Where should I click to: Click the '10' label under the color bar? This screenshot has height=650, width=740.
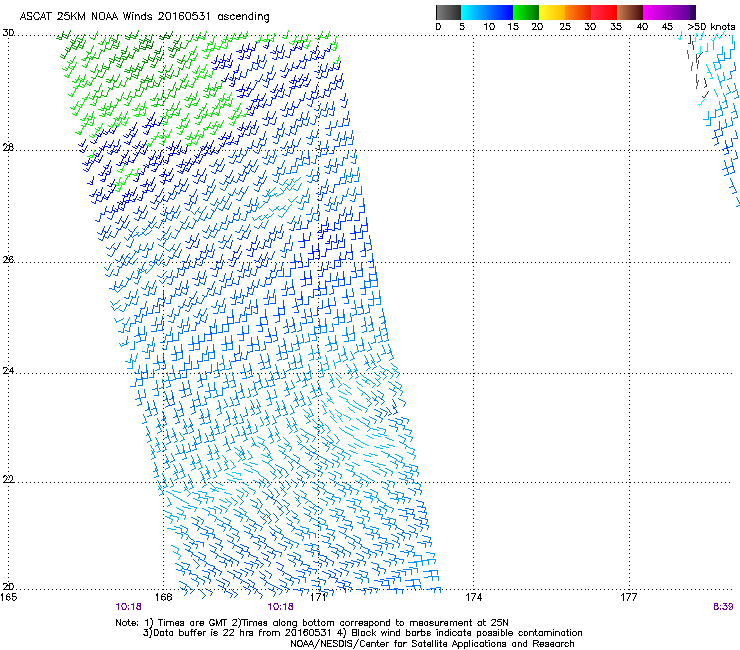pos(489,26)
